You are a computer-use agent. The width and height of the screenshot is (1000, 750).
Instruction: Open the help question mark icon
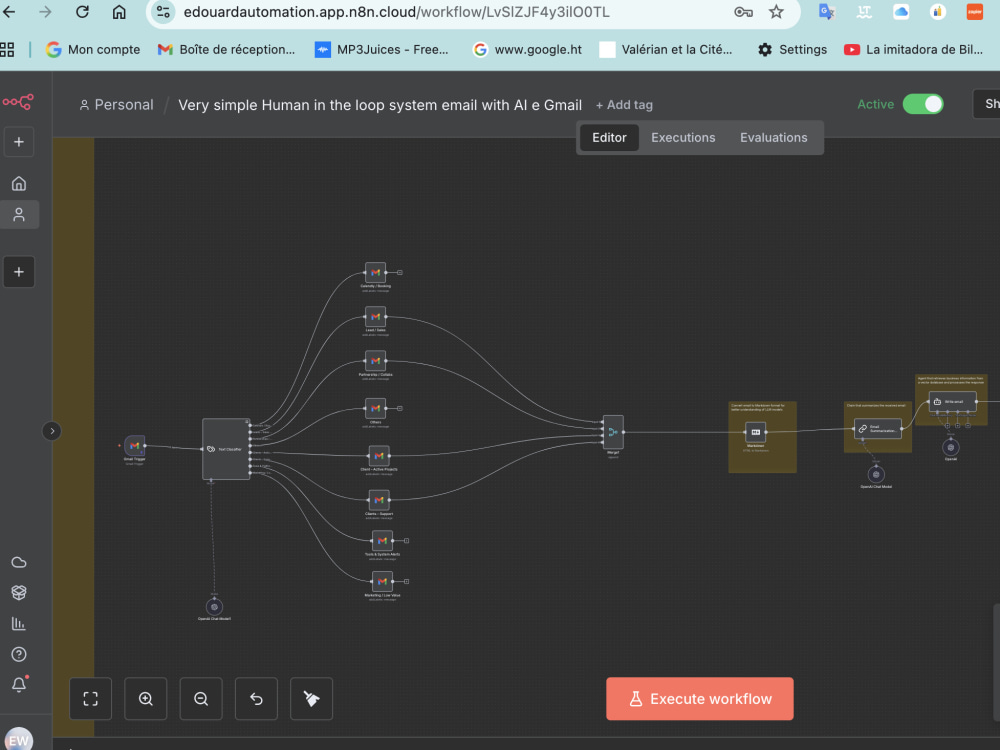pos(18,654)
